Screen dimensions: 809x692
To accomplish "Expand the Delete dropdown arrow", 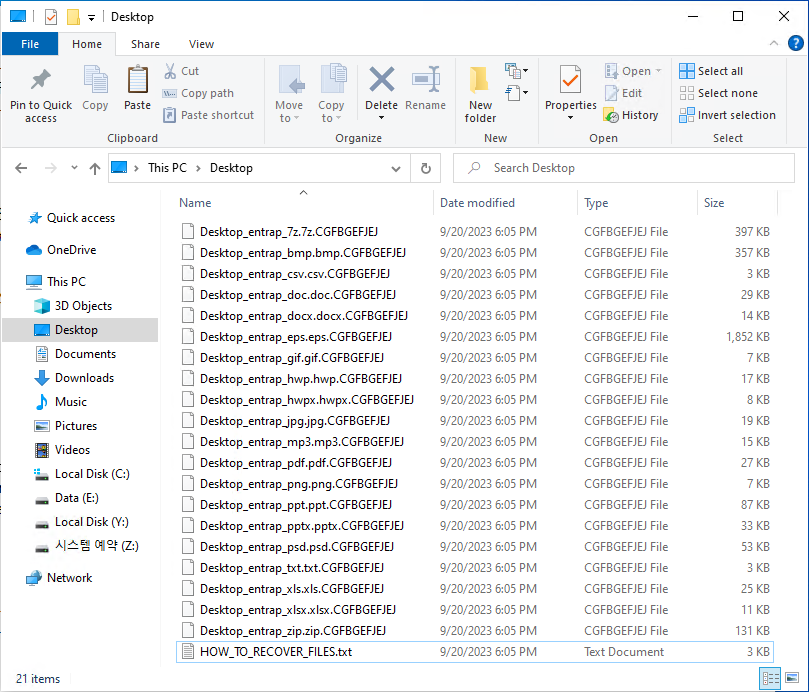I will pyautogui.click(x=381, y=118).
